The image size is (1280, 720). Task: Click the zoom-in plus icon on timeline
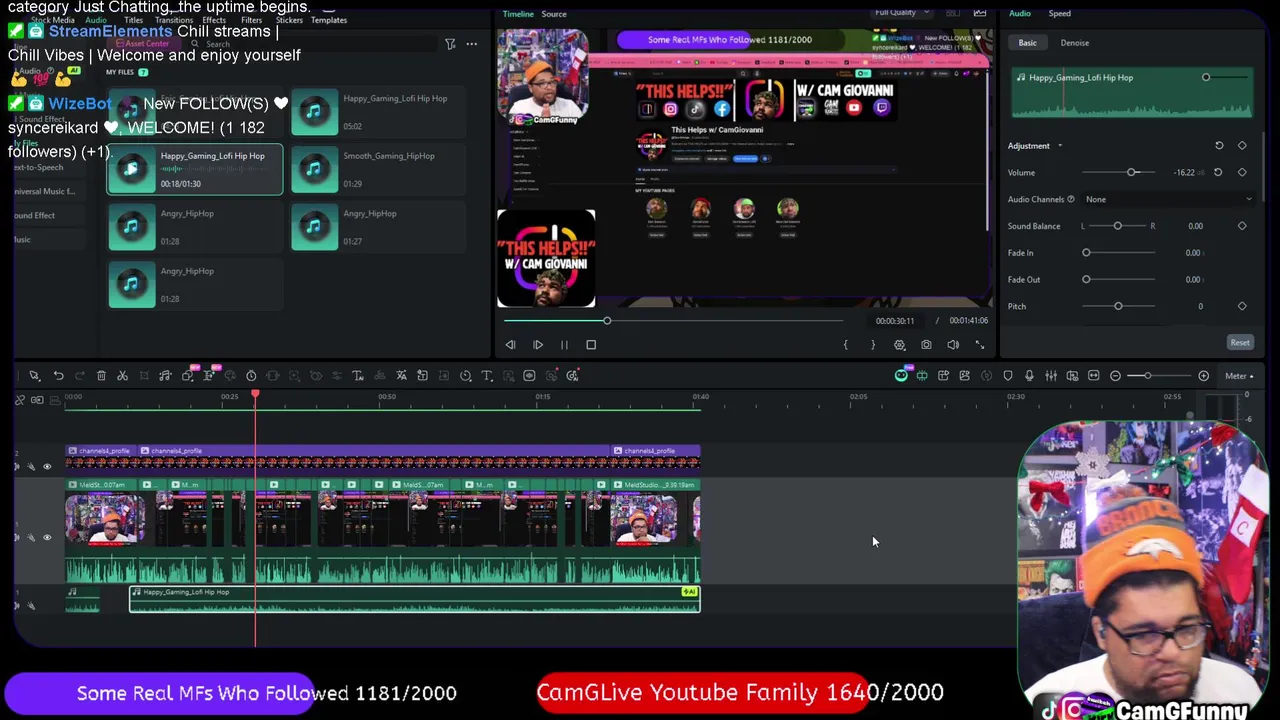[x=1203, y=376]
